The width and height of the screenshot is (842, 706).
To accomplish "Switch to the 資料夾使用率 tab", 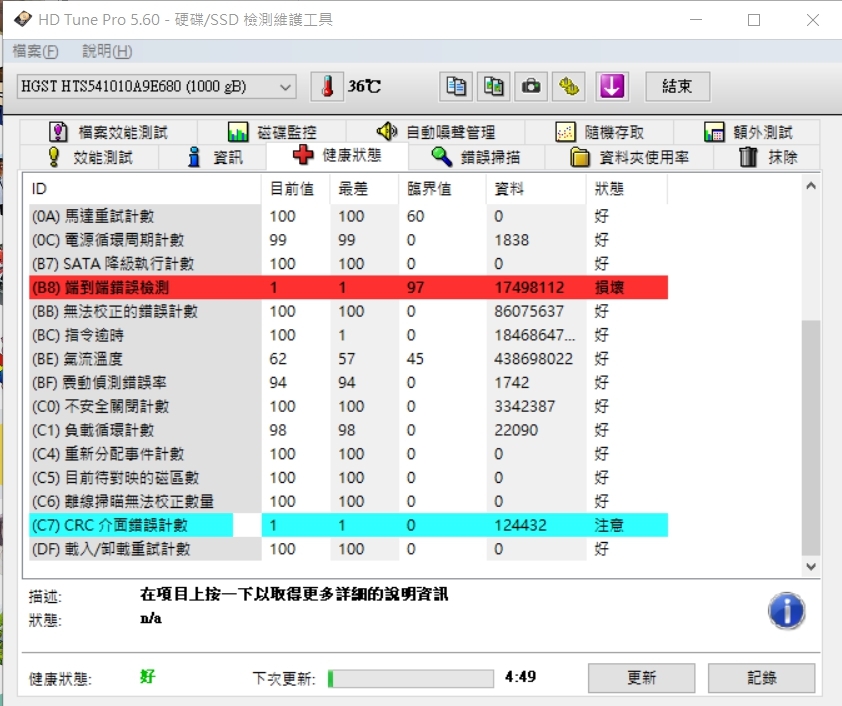I will point(629,157).
